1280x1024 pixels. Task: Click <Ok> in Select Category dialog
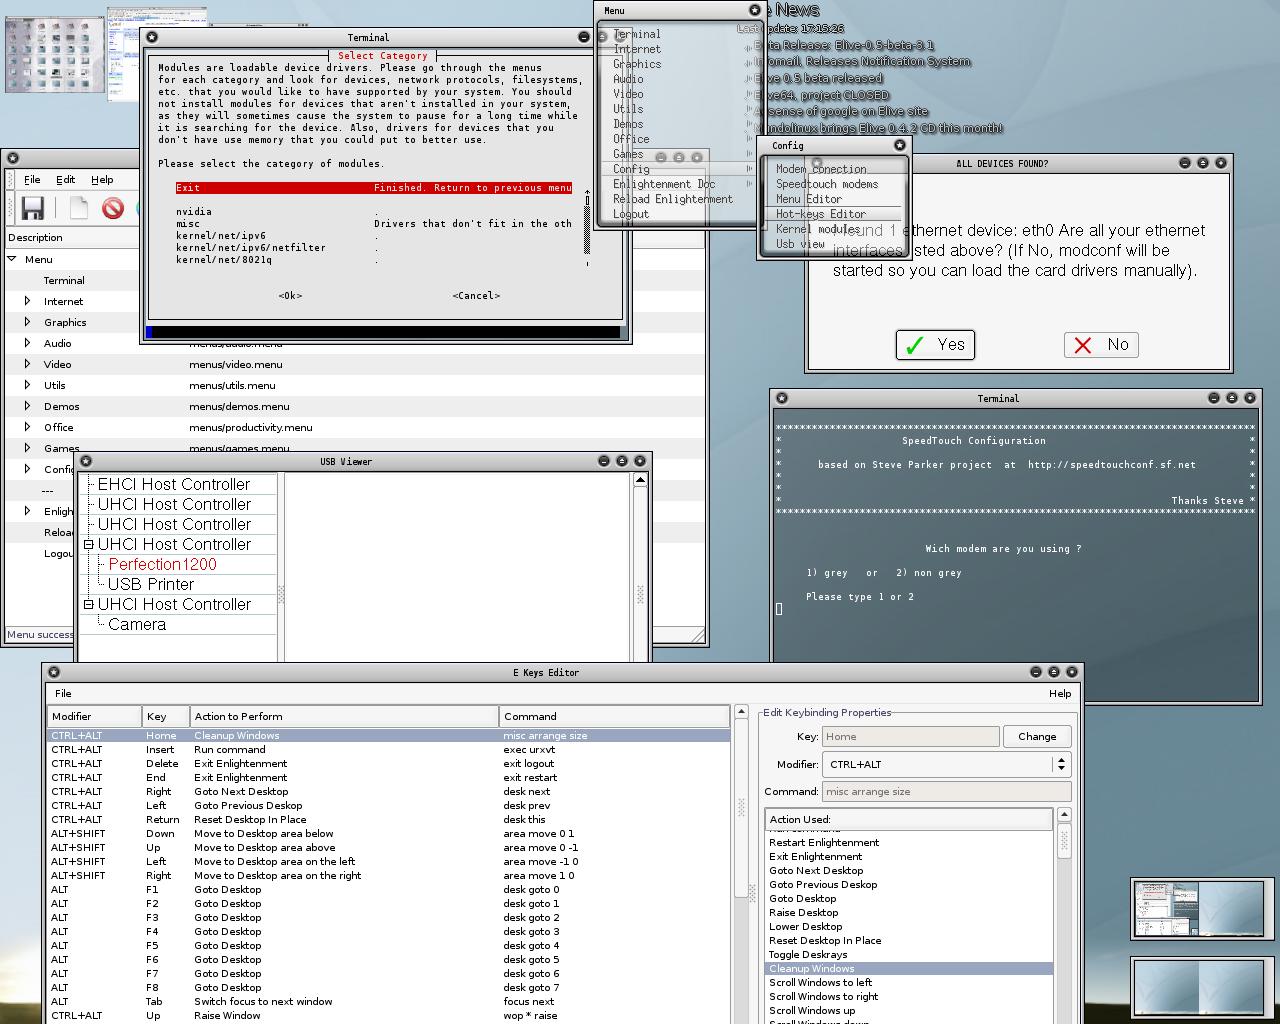[x=290, y=296]
